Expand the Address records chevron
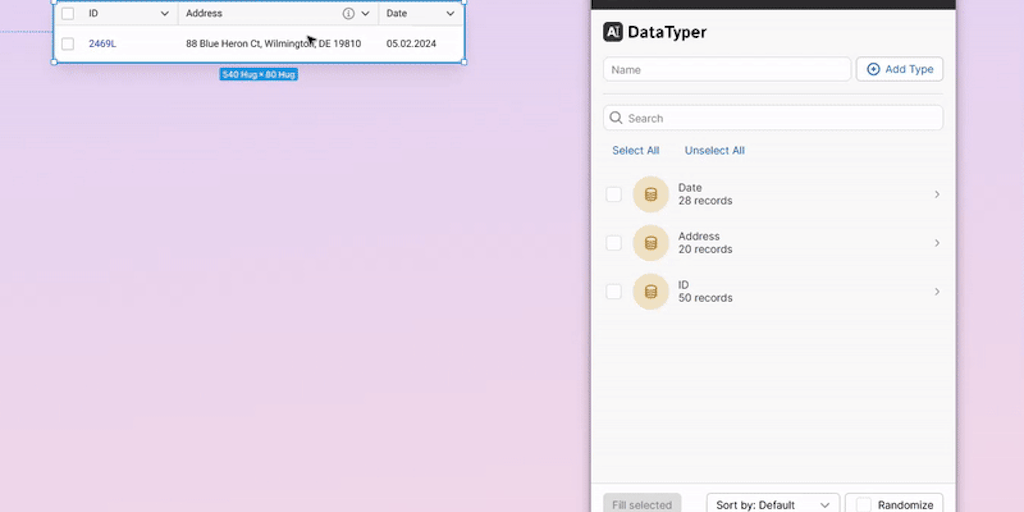 click(x=937, y=243)
